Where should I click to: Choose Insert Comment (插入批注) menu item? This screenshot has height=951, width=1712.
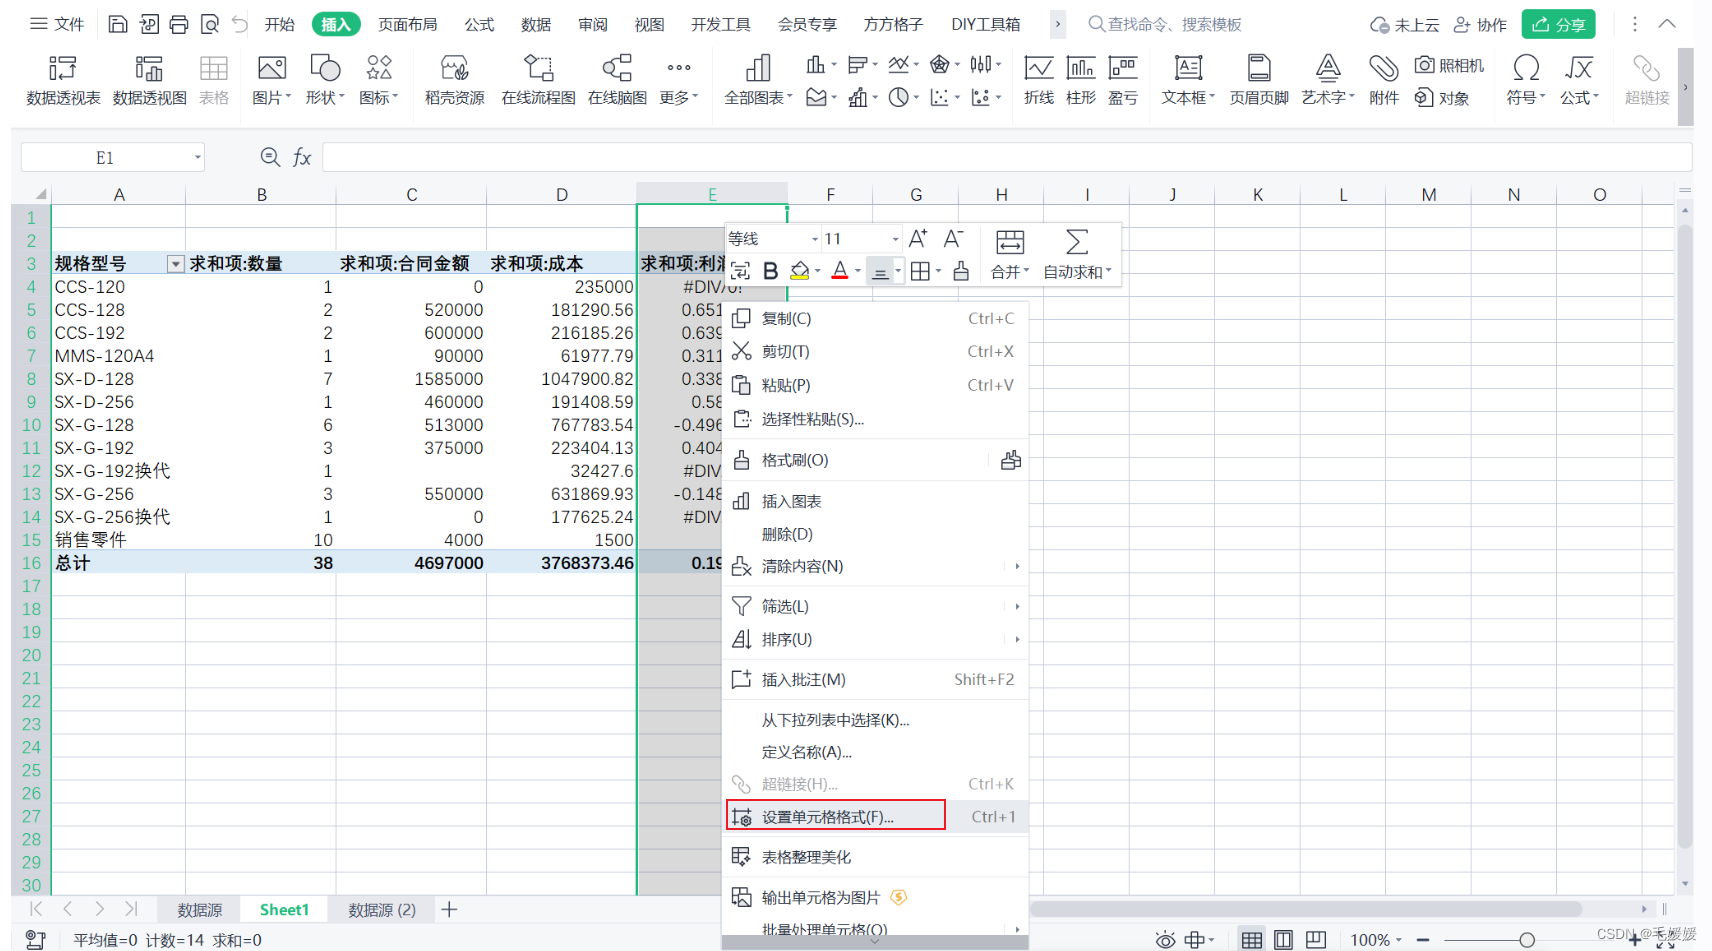click(875, 680)
